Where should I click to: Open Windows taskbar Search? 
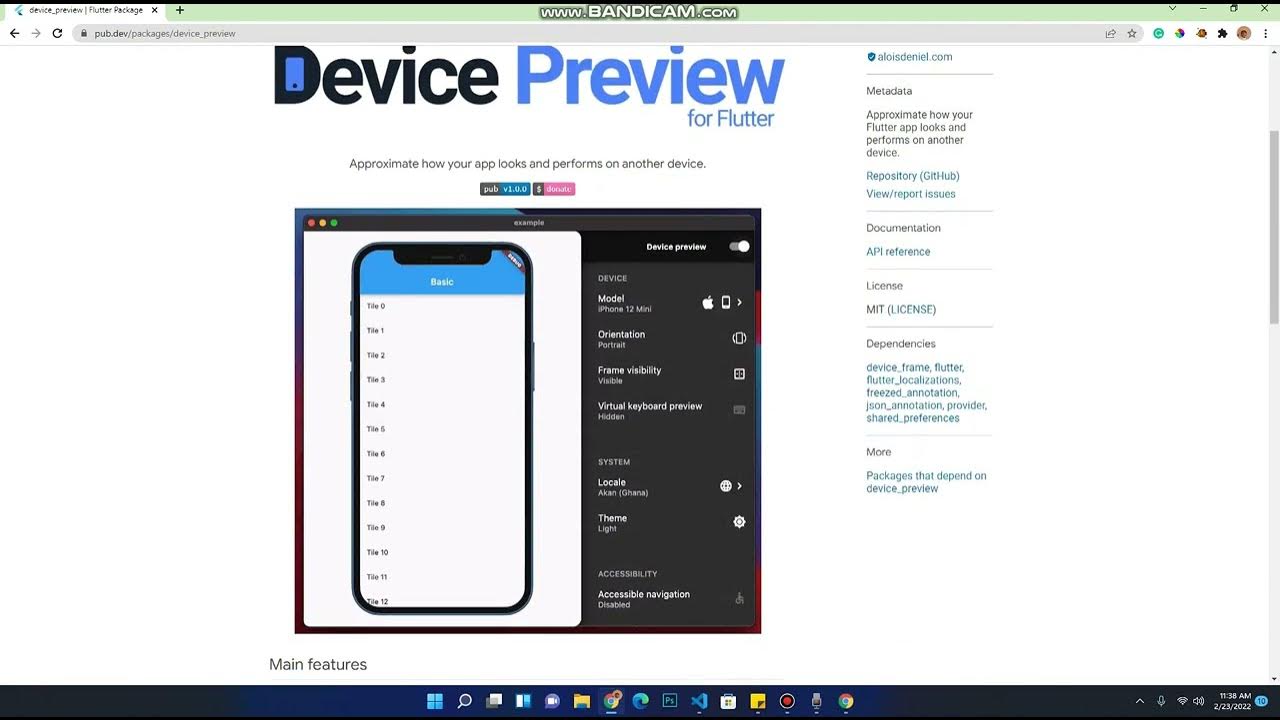(465, 701)
